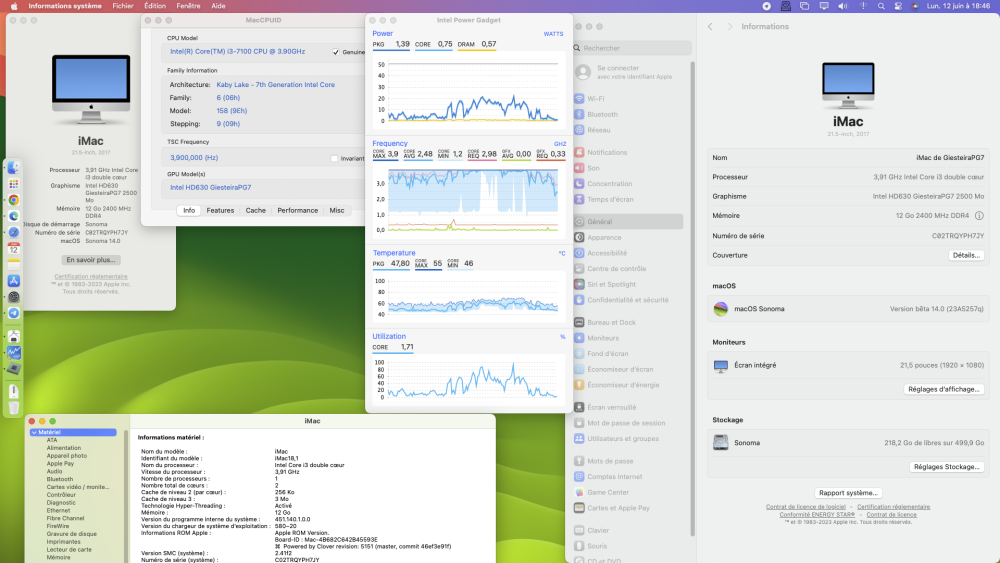Image resolution: width=1000 pixels, height=563 pixels.
Task: Click the settings sidebar scrollbar
Action: [693, 300]
